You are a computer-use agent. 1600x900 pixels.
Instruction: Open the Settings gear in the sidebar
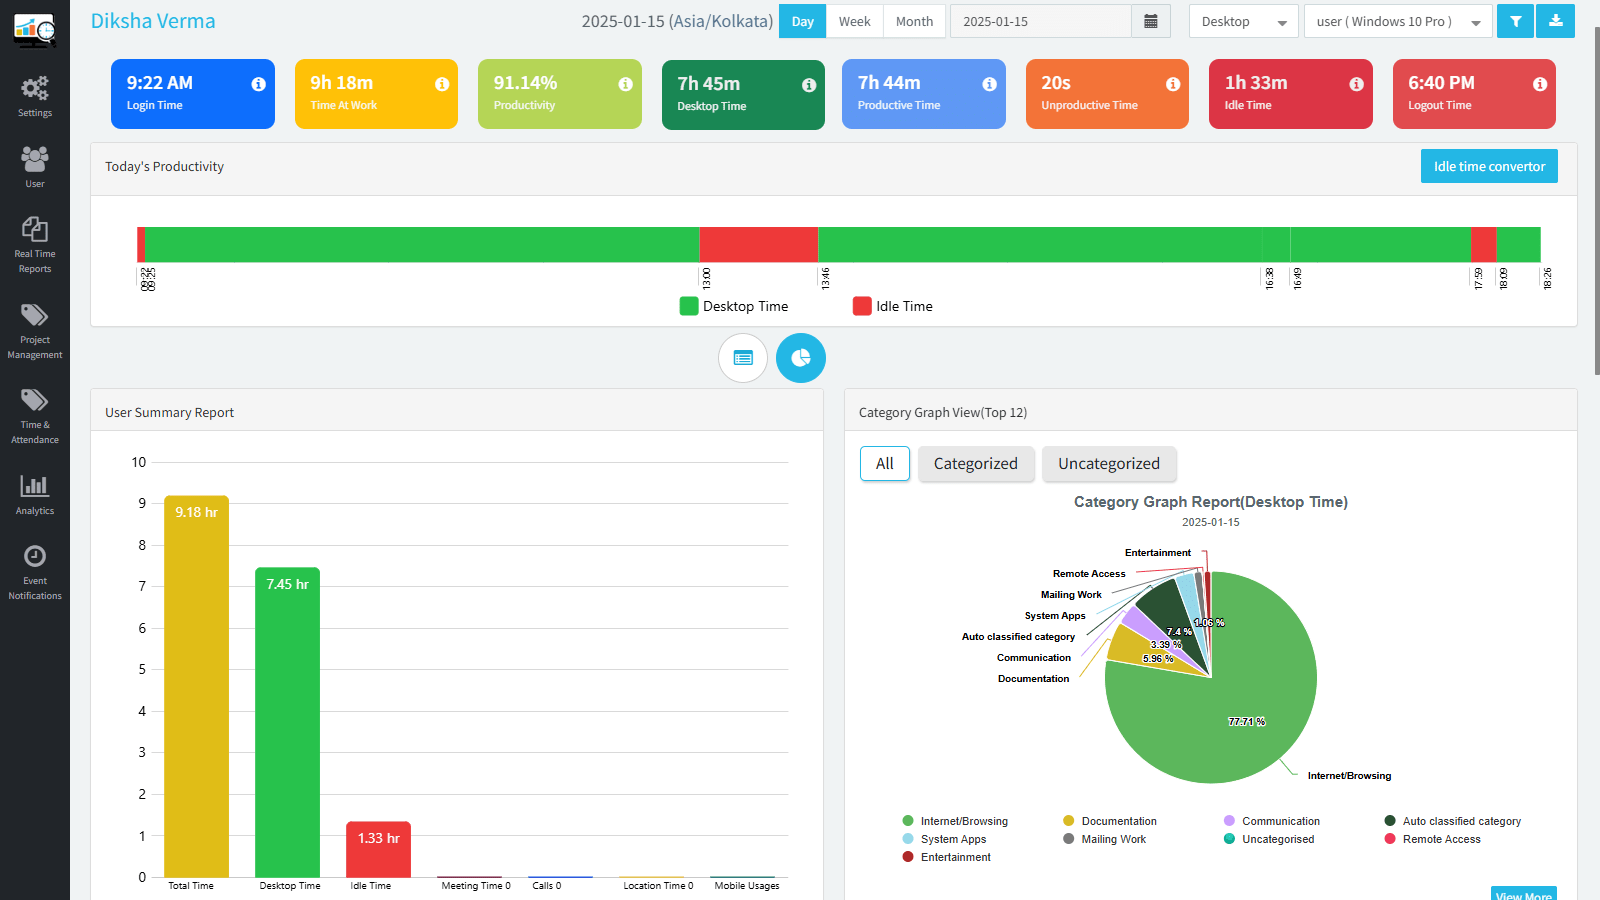[35, 95]
